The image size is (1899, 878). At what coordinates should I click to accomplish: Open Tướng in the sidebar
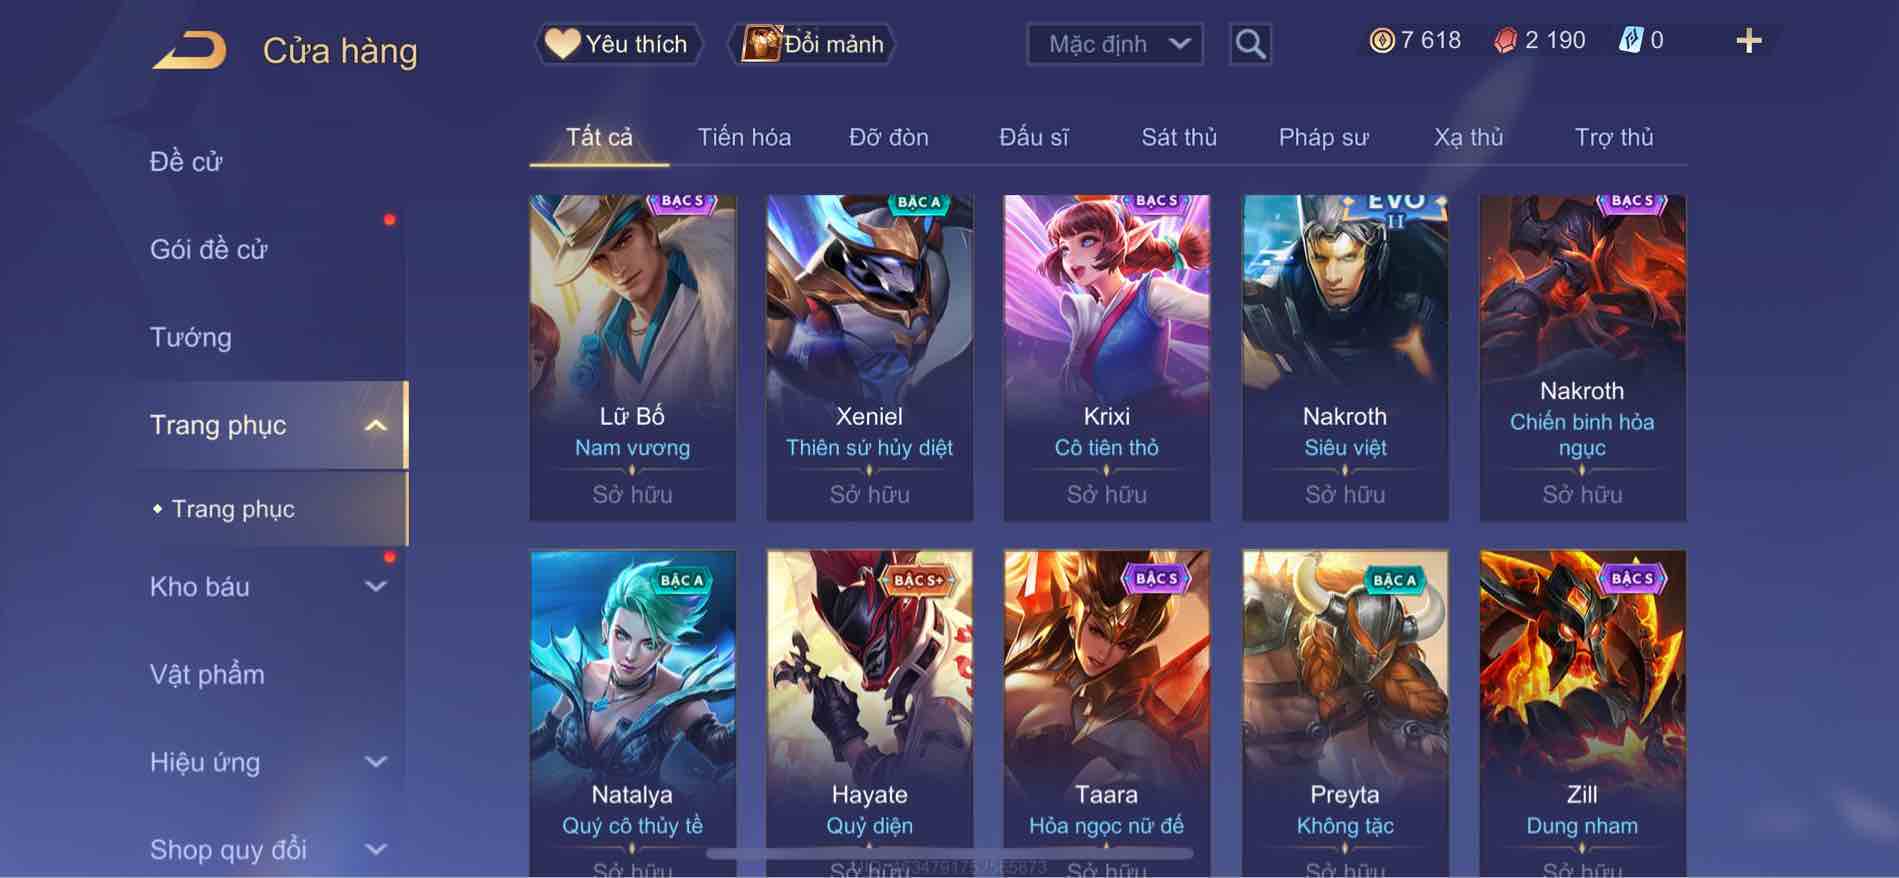(190, 337)
